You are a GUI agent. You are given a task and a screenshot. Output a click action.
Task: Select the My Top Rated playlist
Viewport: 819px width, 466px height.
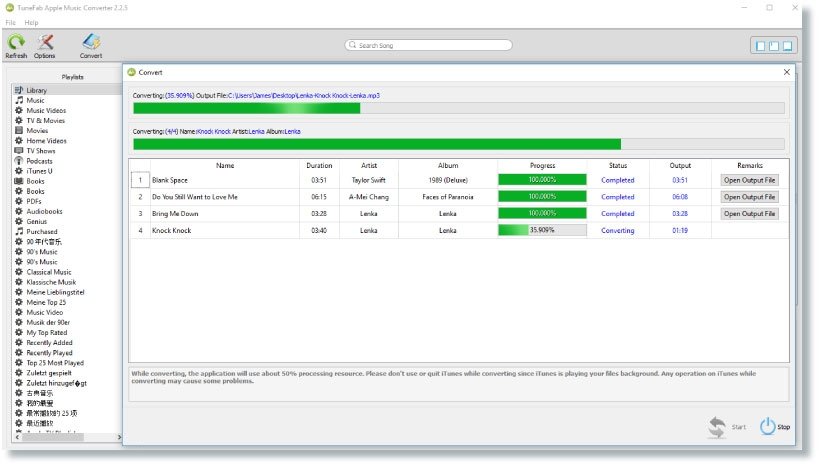(x=46, y=333)
